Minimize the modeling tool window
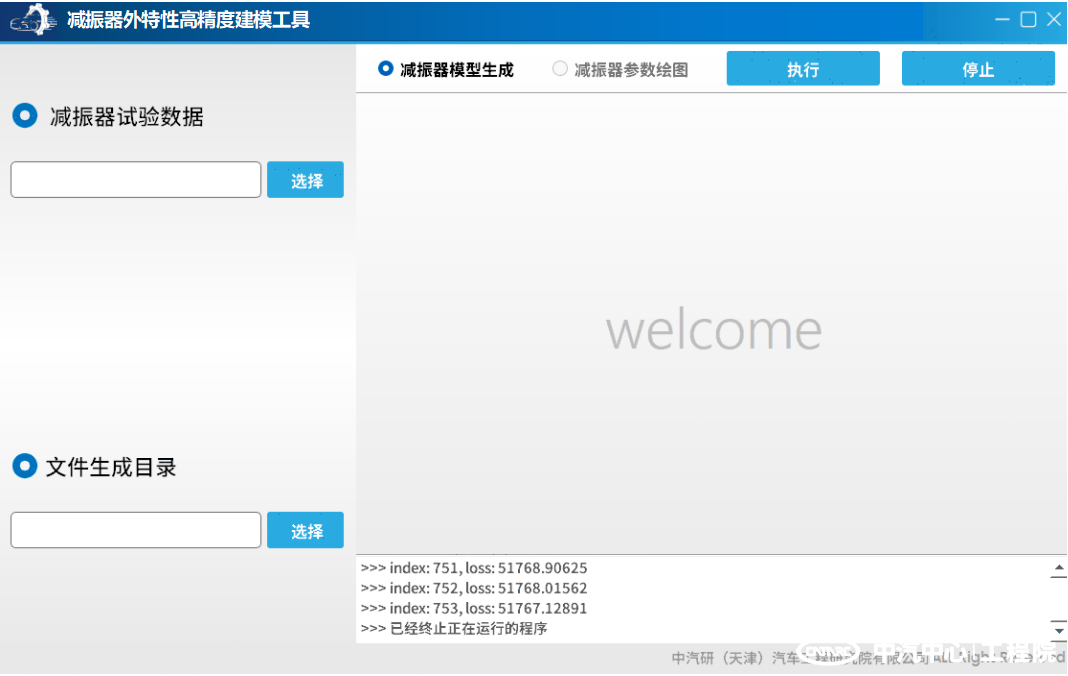The width and height of the screenshot is (1068, 676). (x=1003, y=20)
